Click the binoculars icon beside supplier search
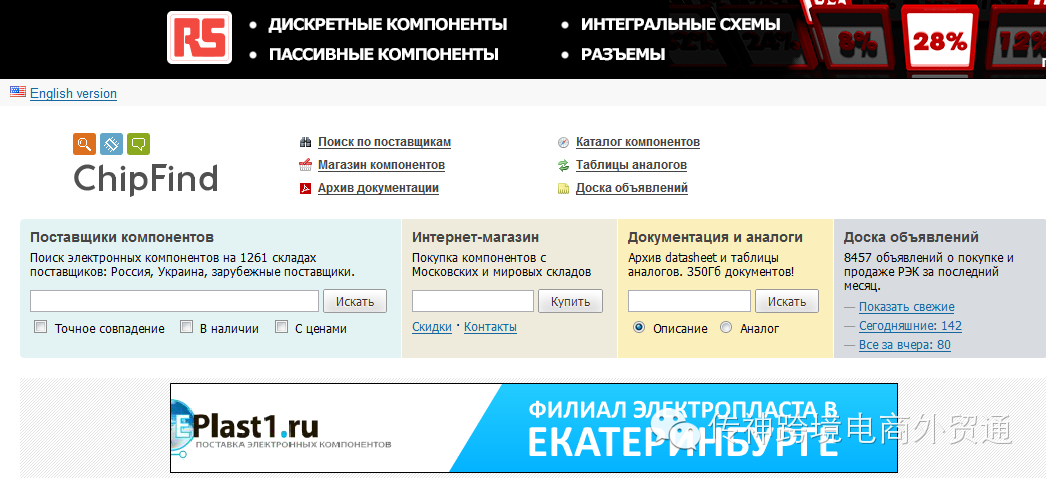Viewport: 1046px width, 482px height. coord(306,142)
